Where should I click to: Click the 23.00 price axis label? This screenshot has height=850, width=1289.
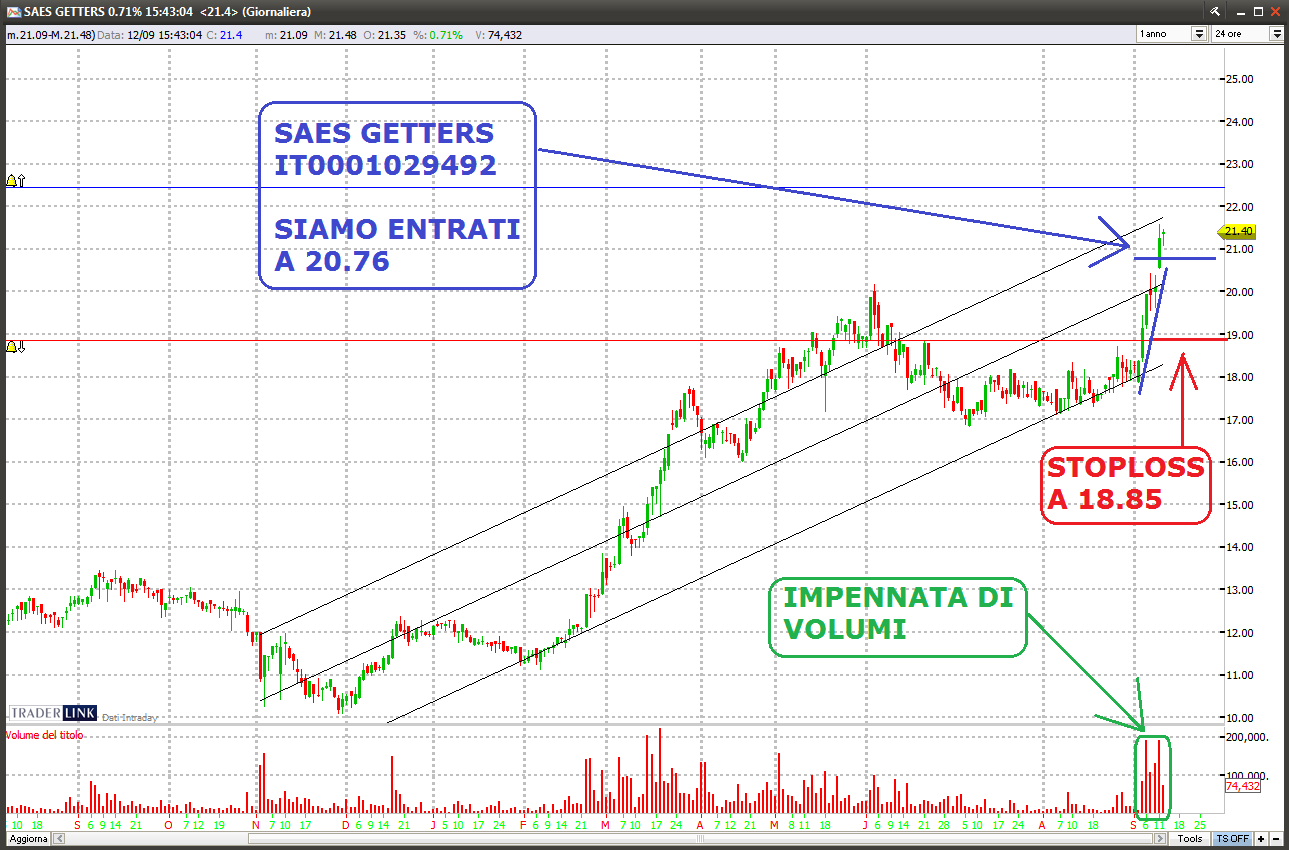pyautogui.click(x=1241, y=164)
